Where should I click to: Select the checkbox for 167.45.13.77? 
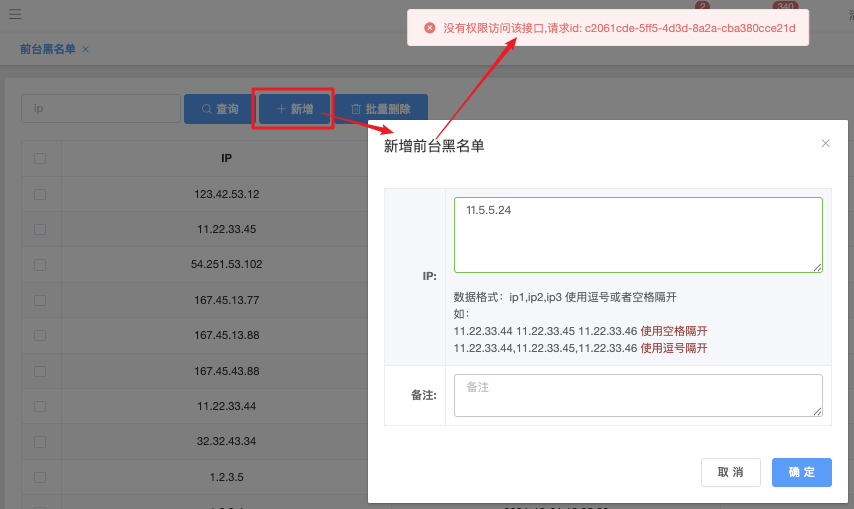[x=40, y=300]
